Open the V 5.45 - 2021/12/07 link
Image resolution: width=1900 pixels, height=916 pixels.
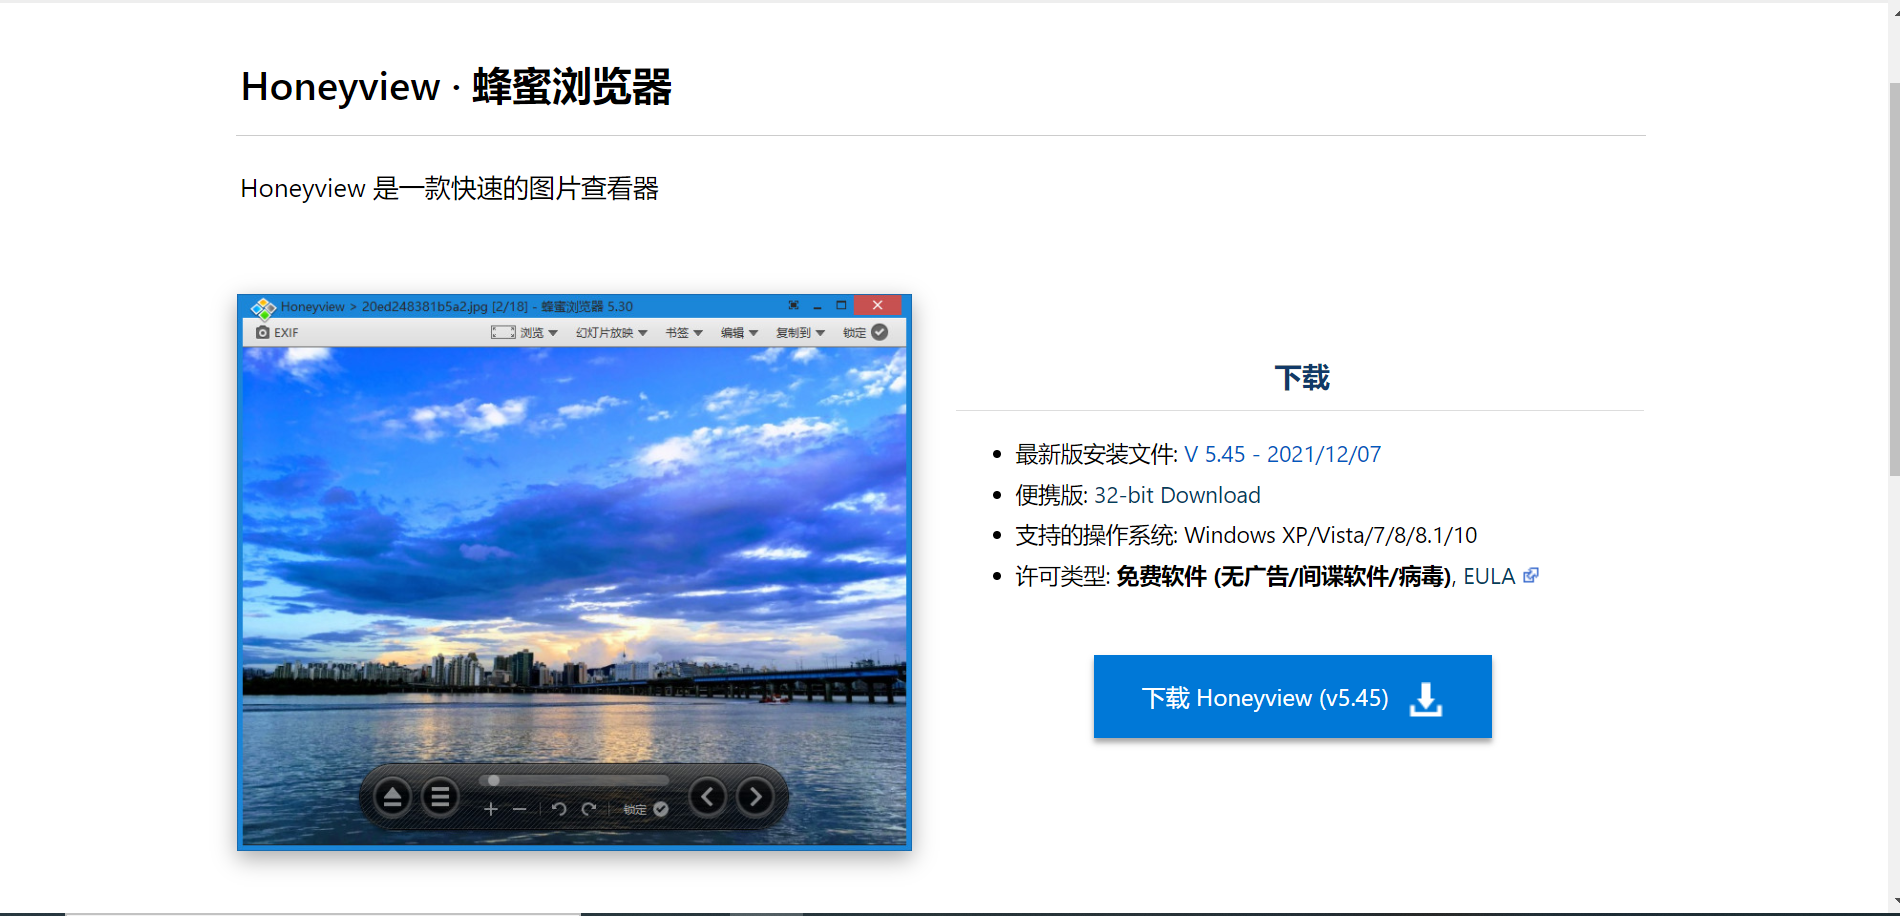tap(1283, 454)
